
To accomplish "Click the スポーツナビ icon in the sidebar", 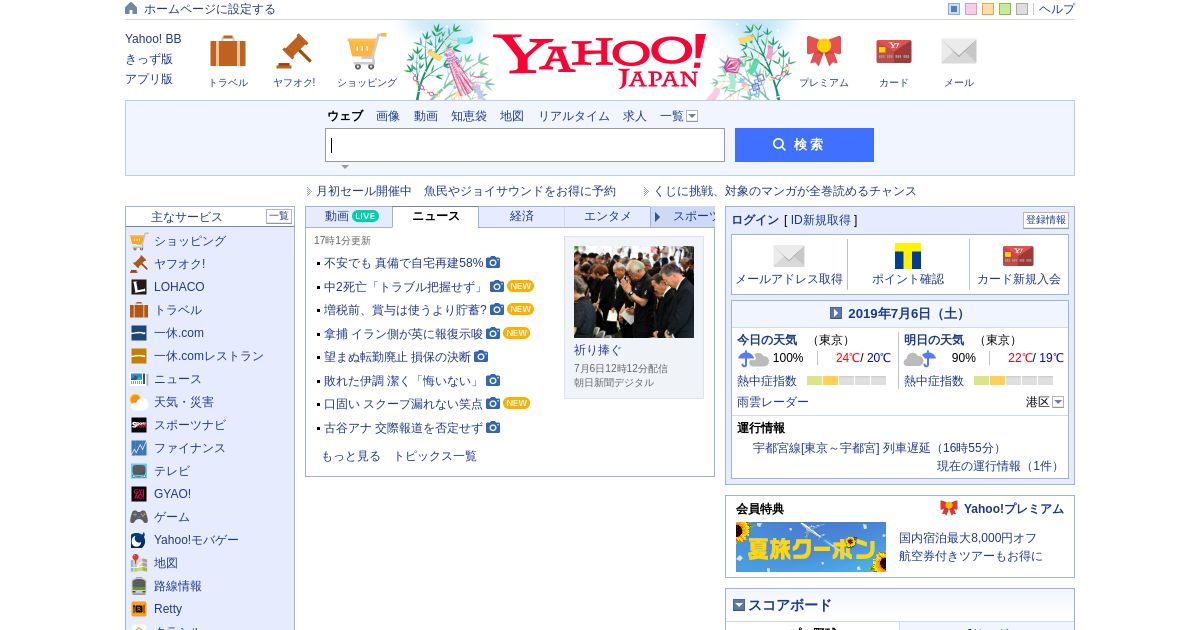I will pos(139,425).
